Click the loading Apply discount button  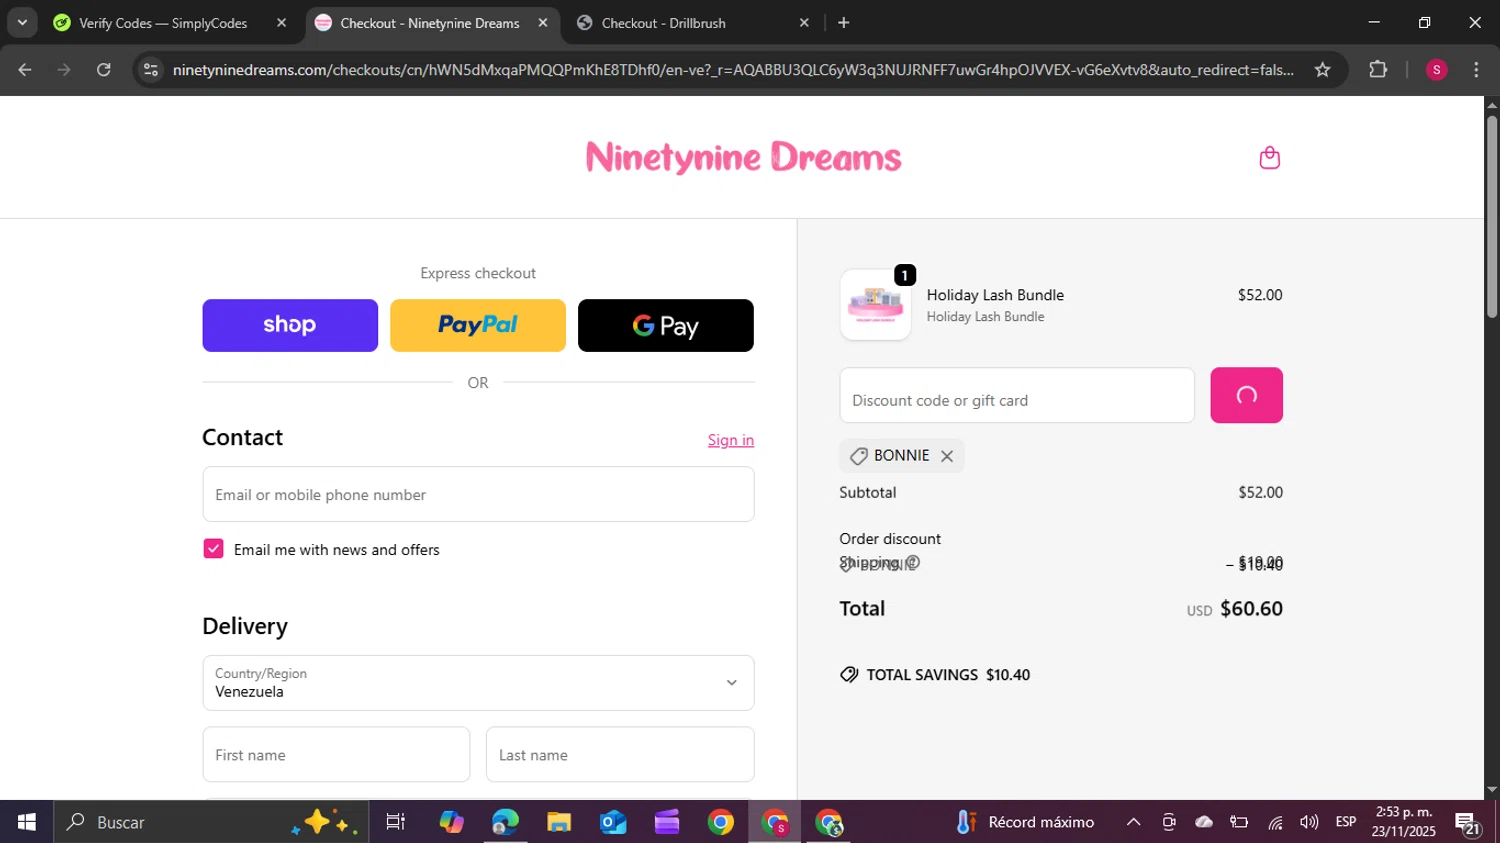coord(1246,396)
